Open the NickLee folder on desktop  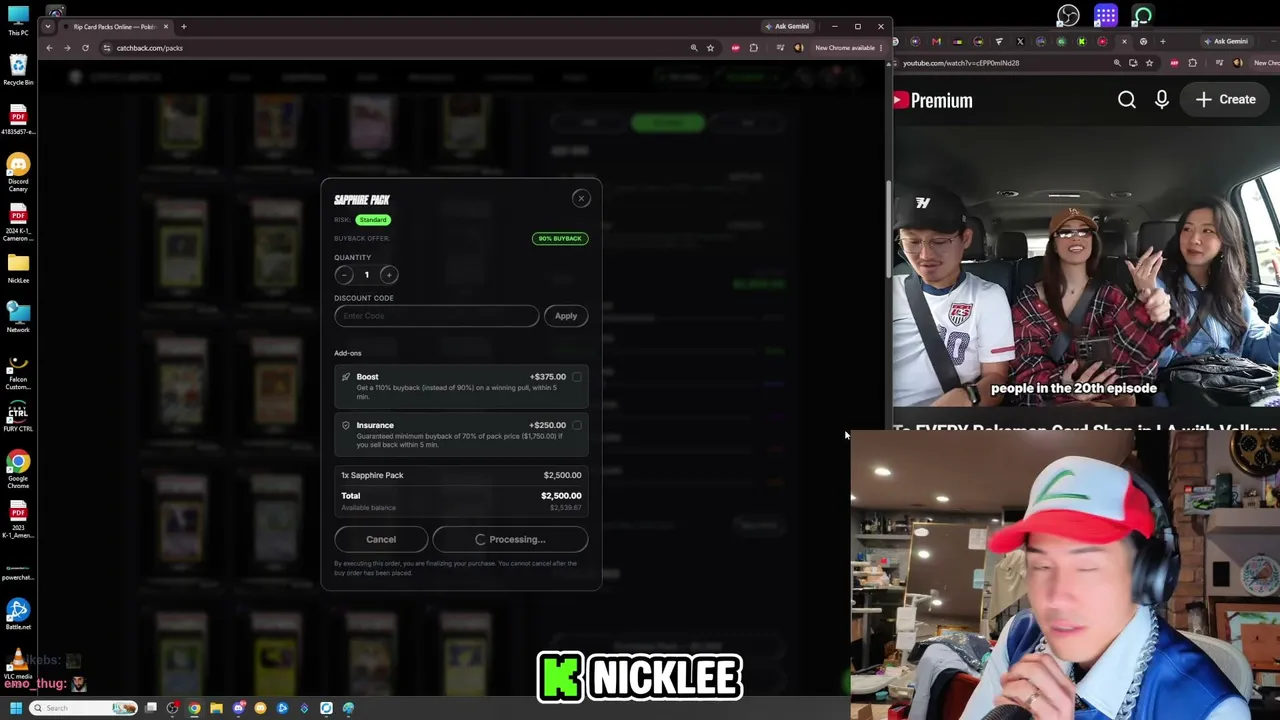click(x=18, y=268)
